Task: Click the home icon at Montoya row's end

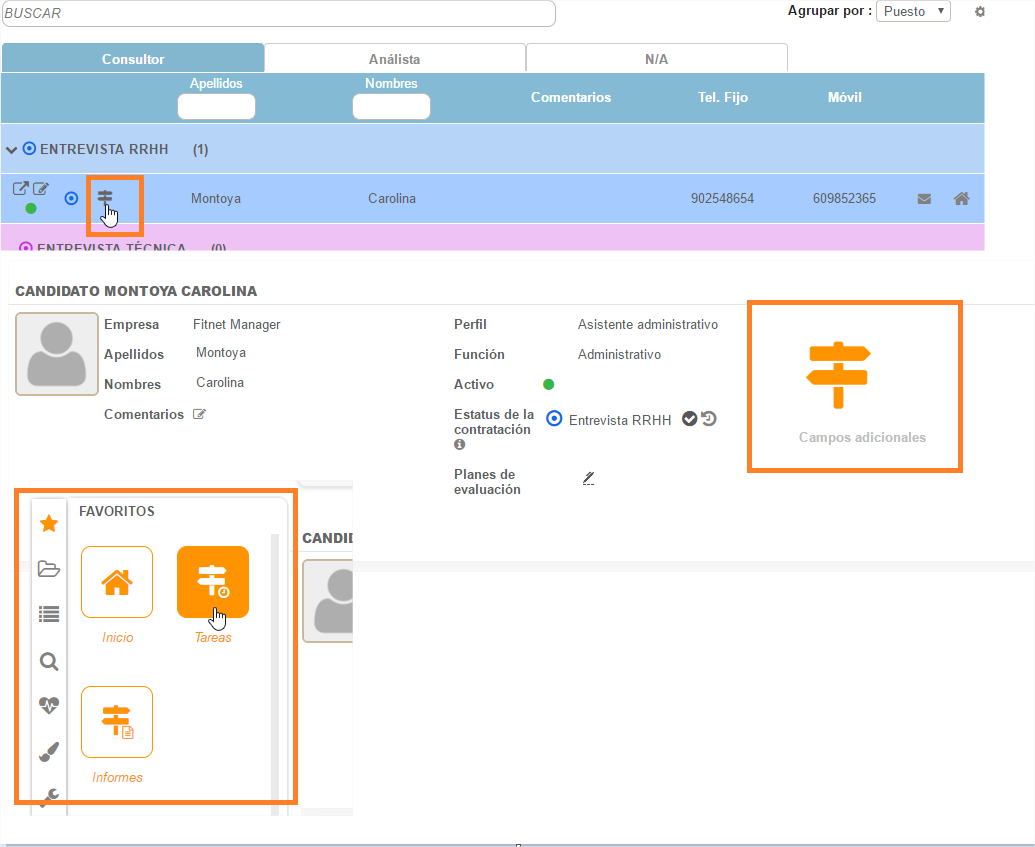Action: 961,199
